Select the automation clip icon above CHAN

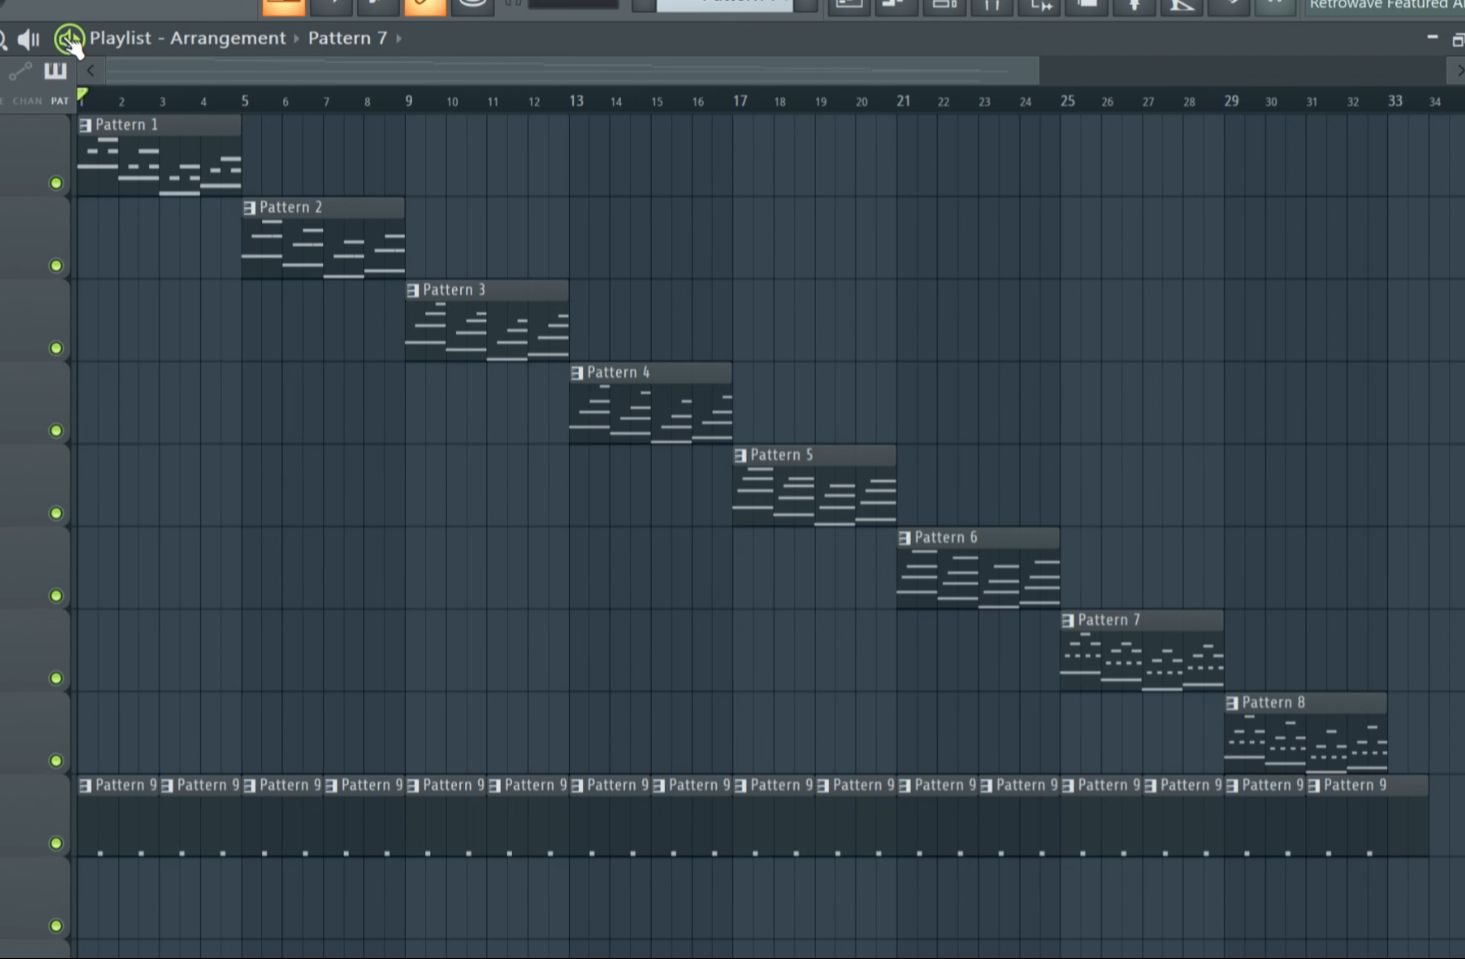20,71
